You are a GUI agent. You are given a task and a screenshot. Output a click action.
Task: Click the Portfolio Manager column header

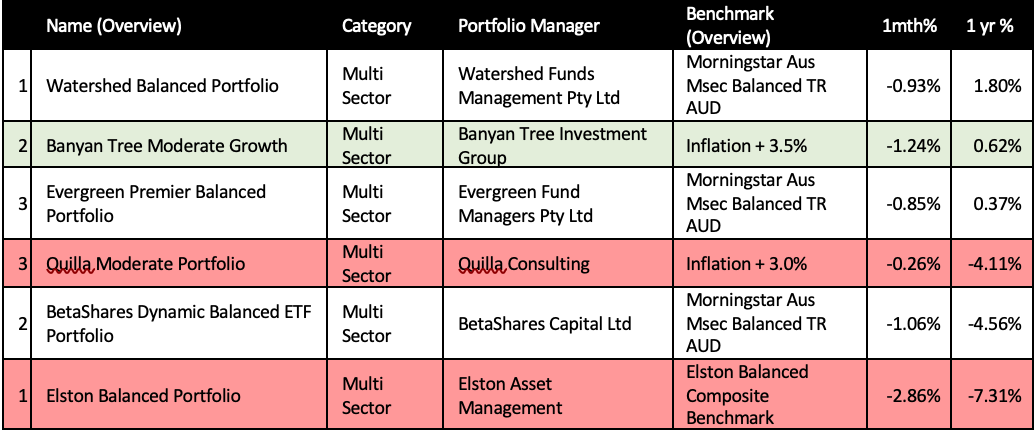tap(528, 27)
